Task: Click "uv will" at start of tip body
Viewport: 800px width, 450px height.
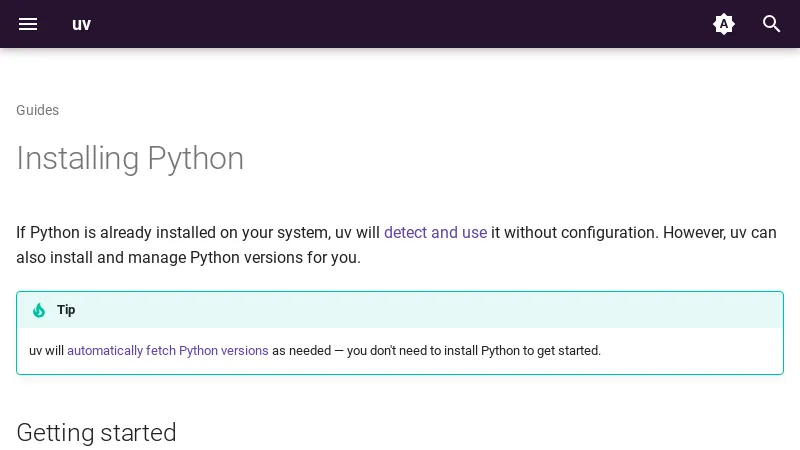Action: coord(46,351)
